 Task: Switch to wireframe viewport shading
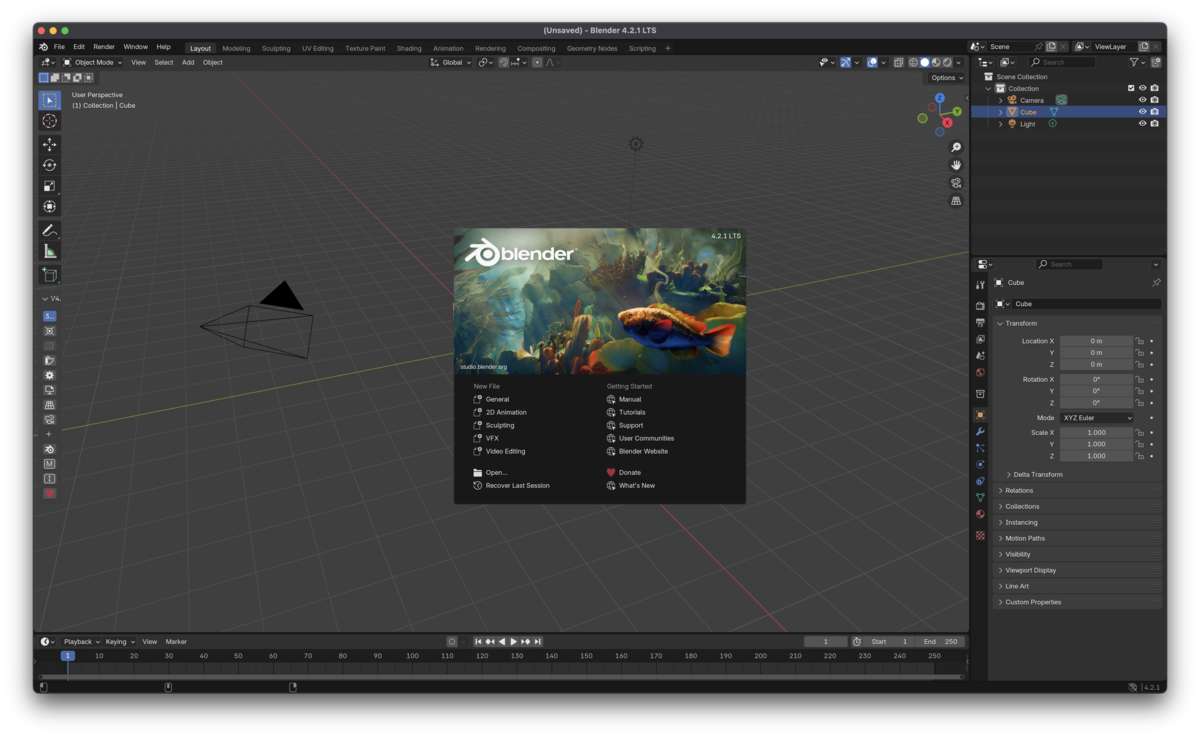913,62
